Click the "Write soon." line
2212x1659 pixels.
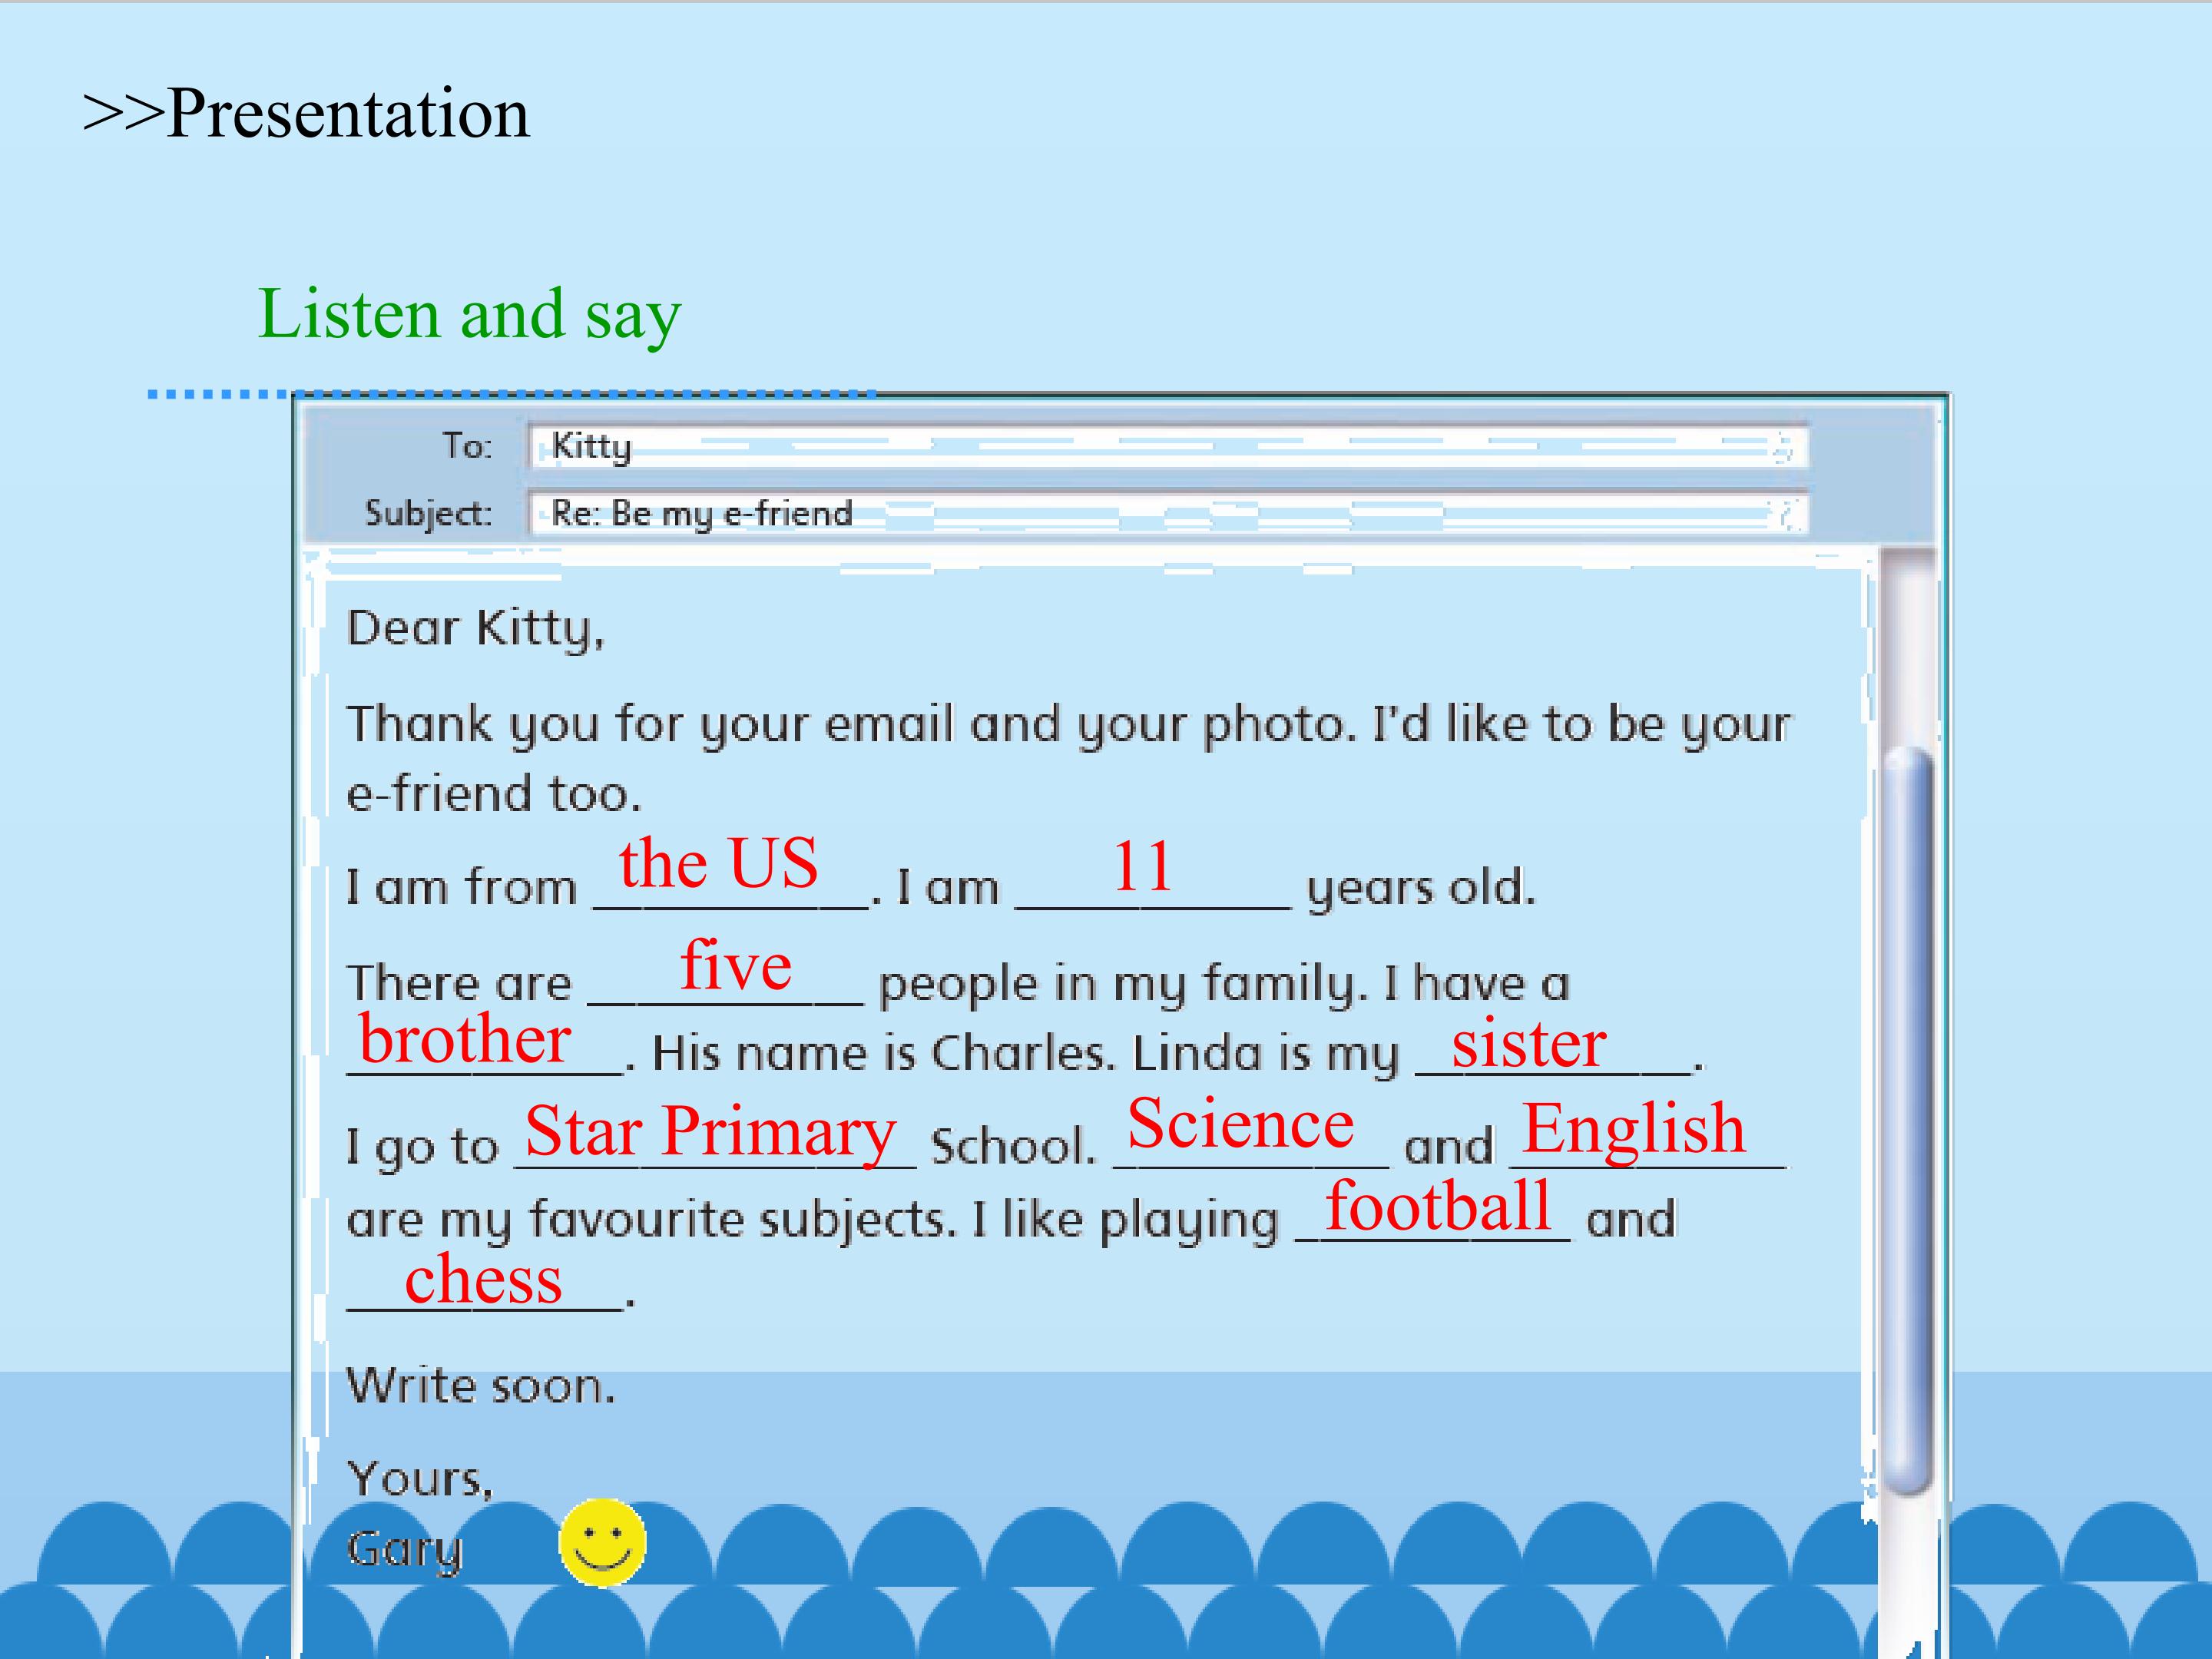pos(481,1386)
